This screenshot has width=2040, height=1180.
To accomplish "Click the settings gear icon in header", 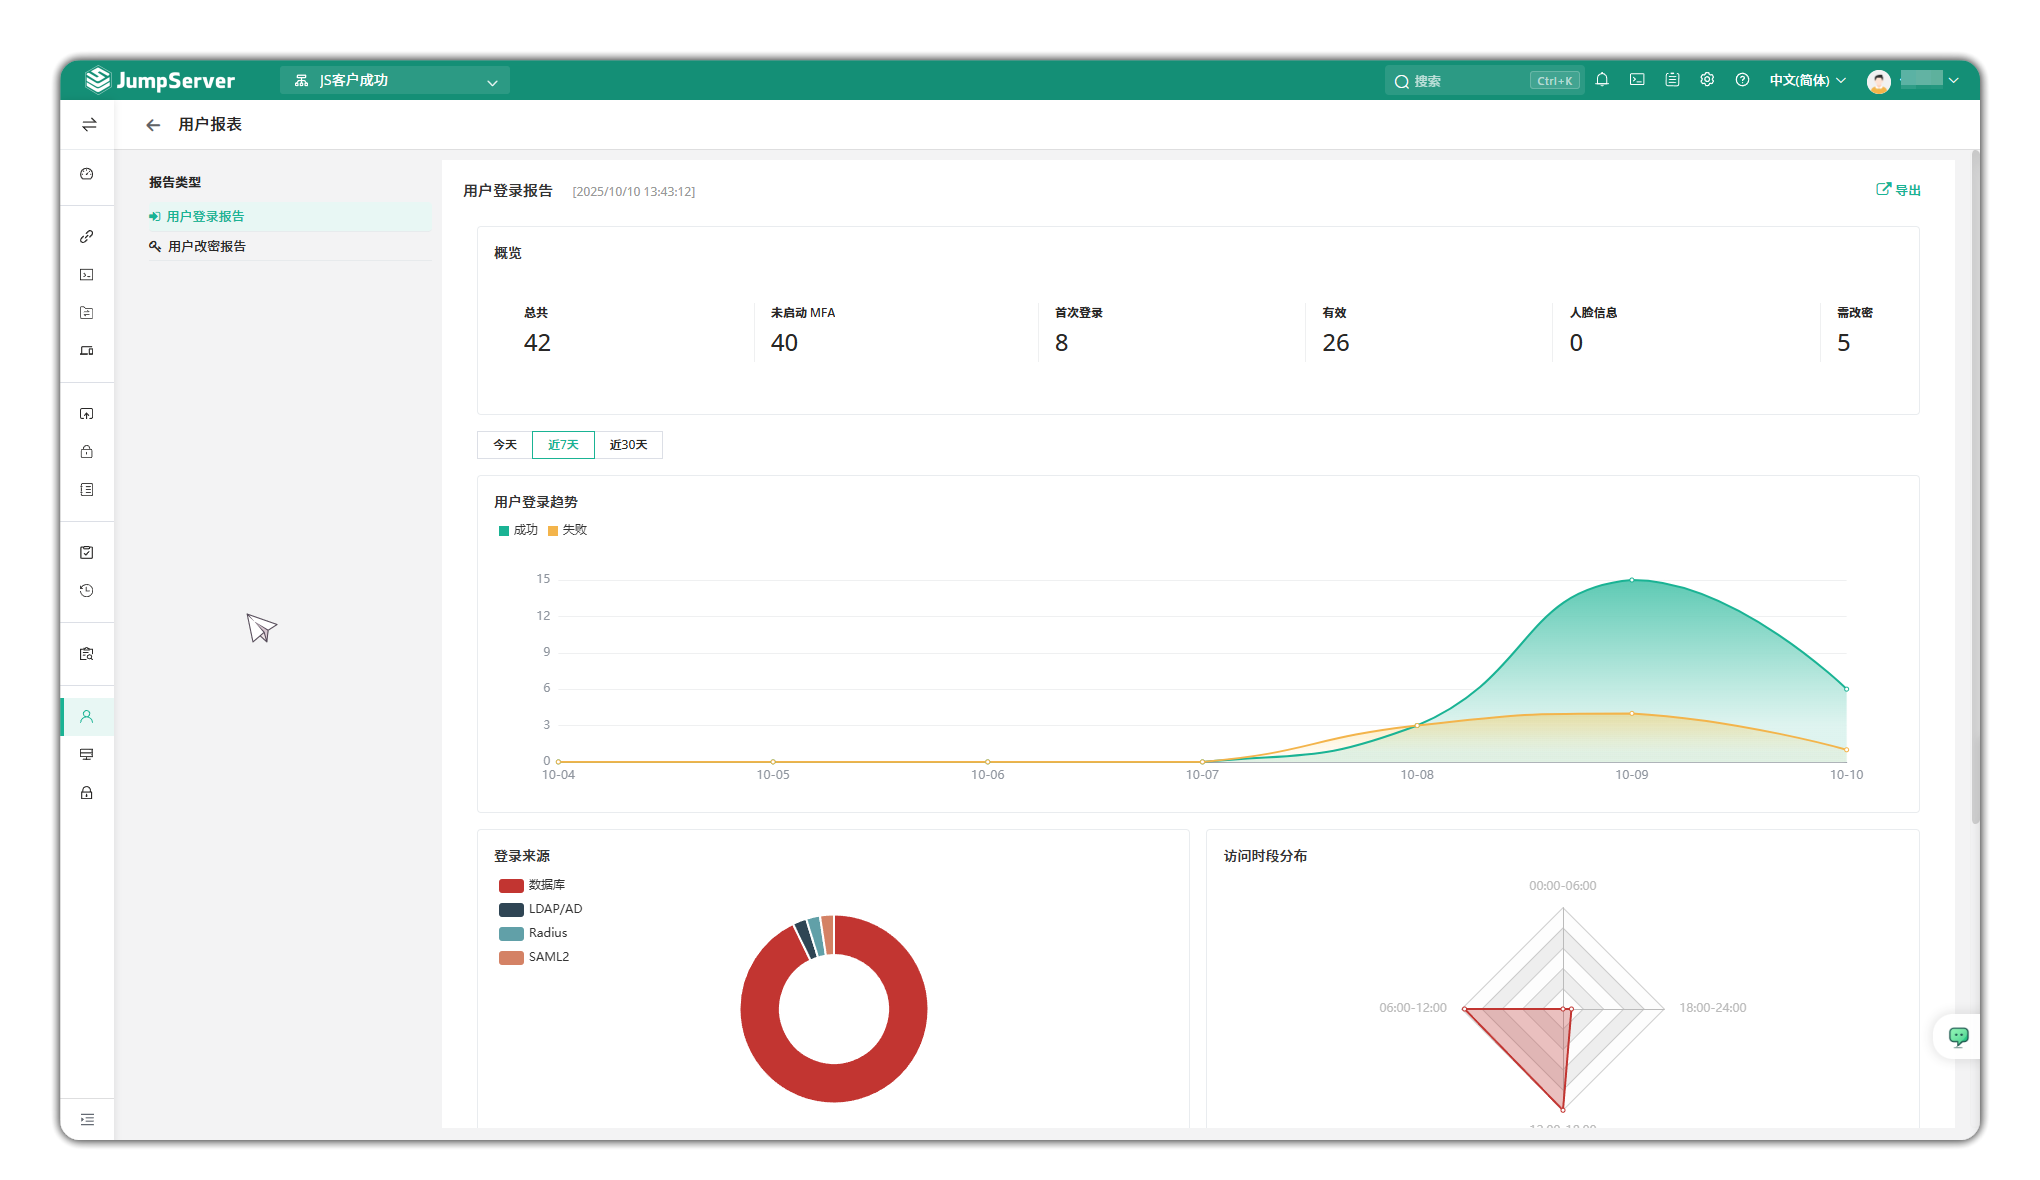I will 1707,80.
